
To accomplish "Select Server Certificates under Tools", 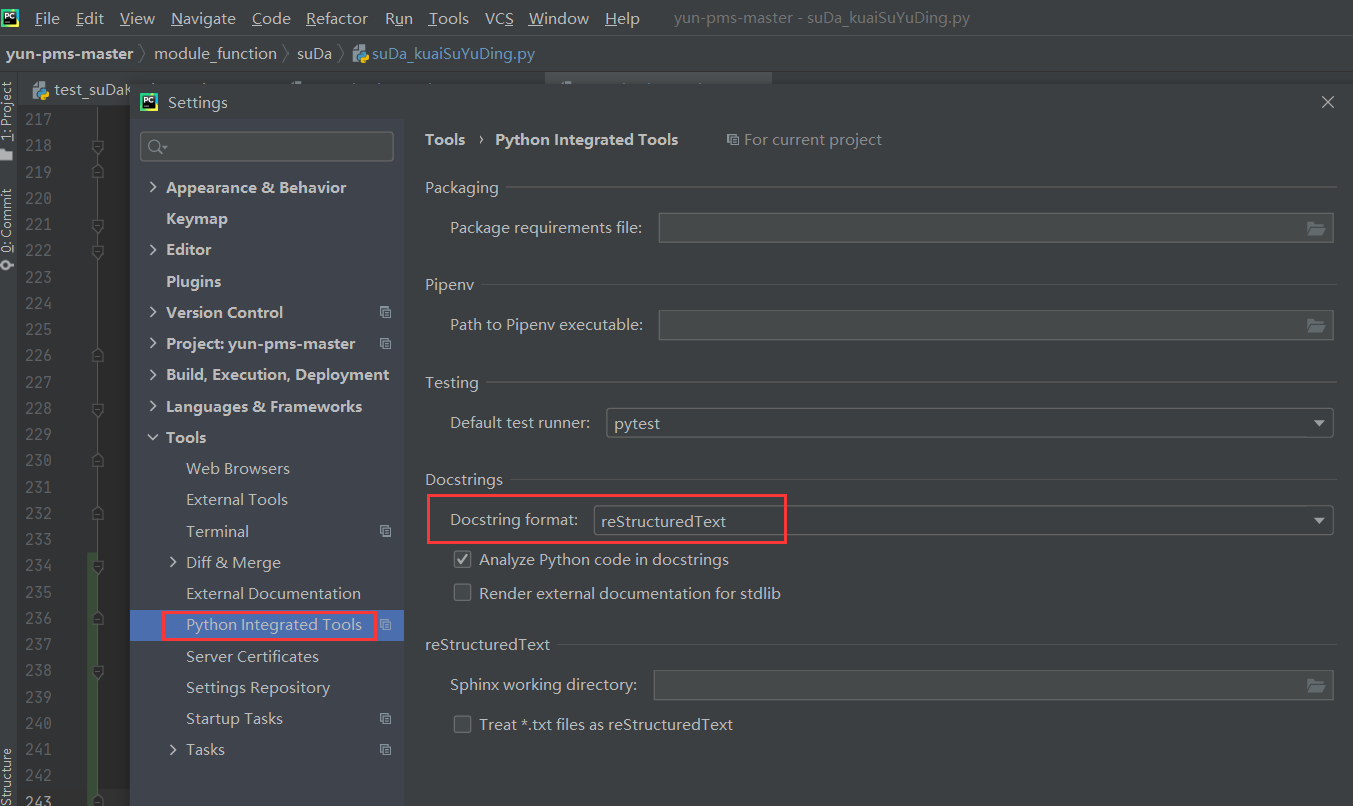I will click(x=252, y=657).
